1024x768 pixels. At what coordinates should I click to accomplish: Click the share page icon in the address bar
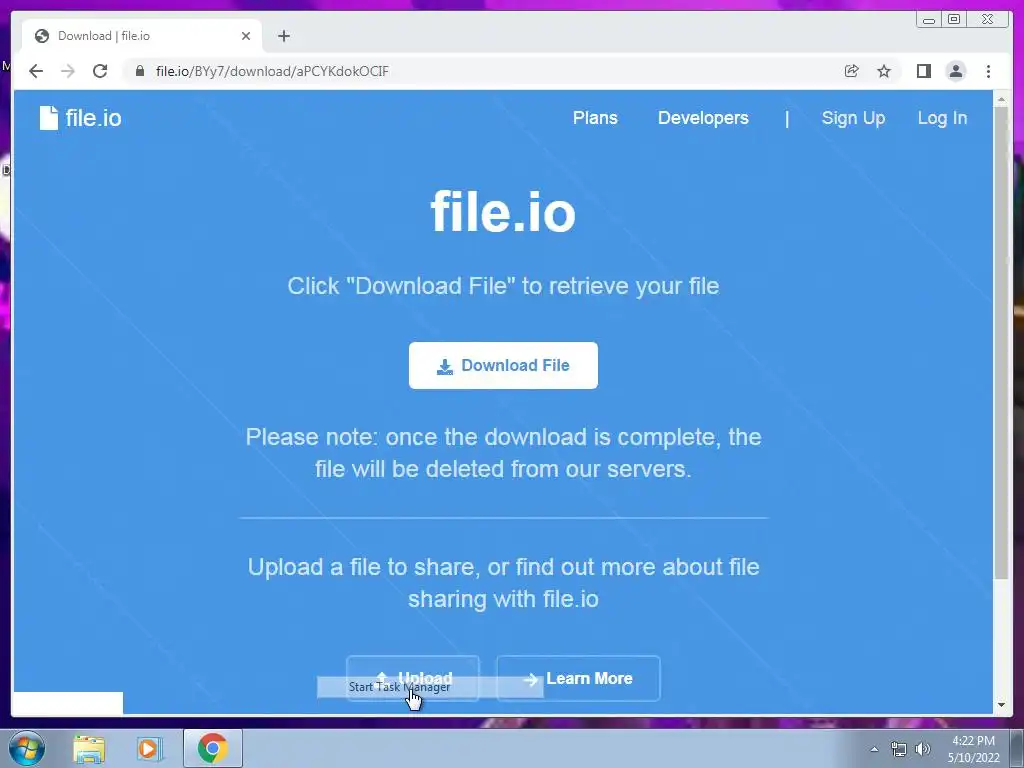point(851,71)
